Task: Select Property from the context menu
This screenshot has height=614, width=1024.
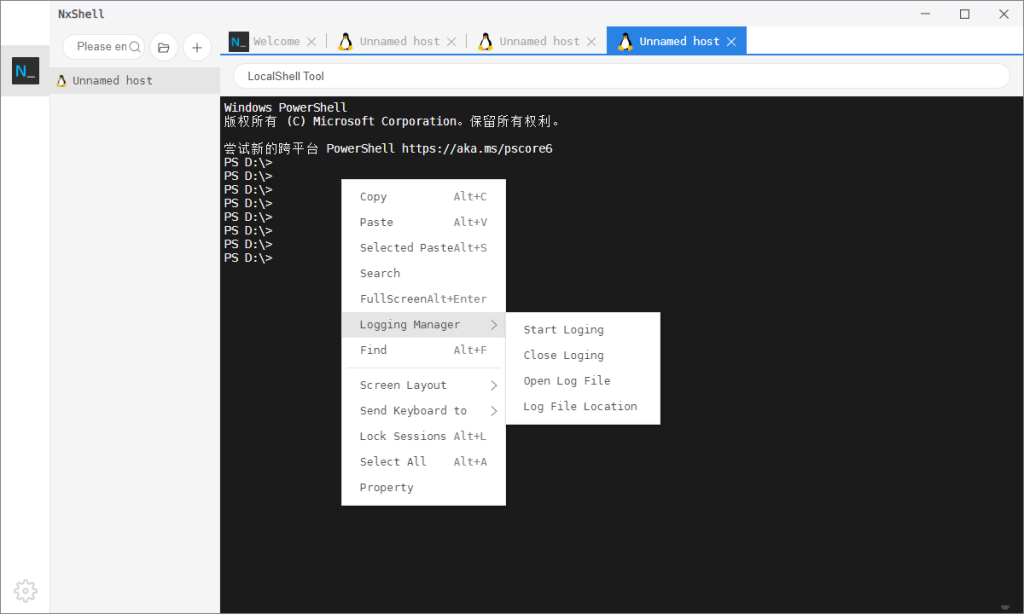Action: coord(386,487)
